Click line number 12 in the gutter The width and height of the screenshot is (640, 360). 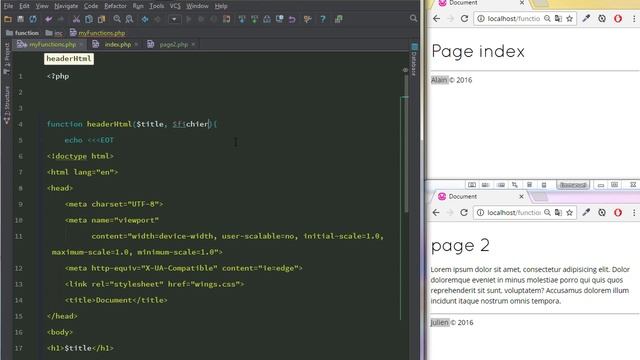tap(19, 268)
